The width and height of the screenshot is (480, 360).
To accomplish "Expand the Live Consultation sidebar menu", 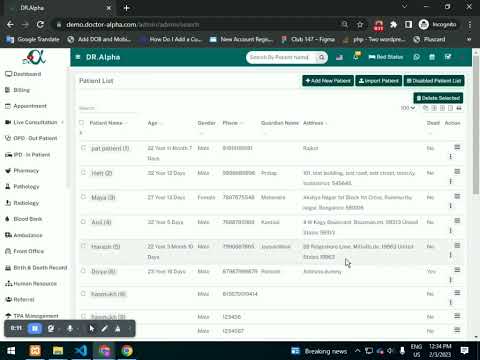I will tap(34, 122).
